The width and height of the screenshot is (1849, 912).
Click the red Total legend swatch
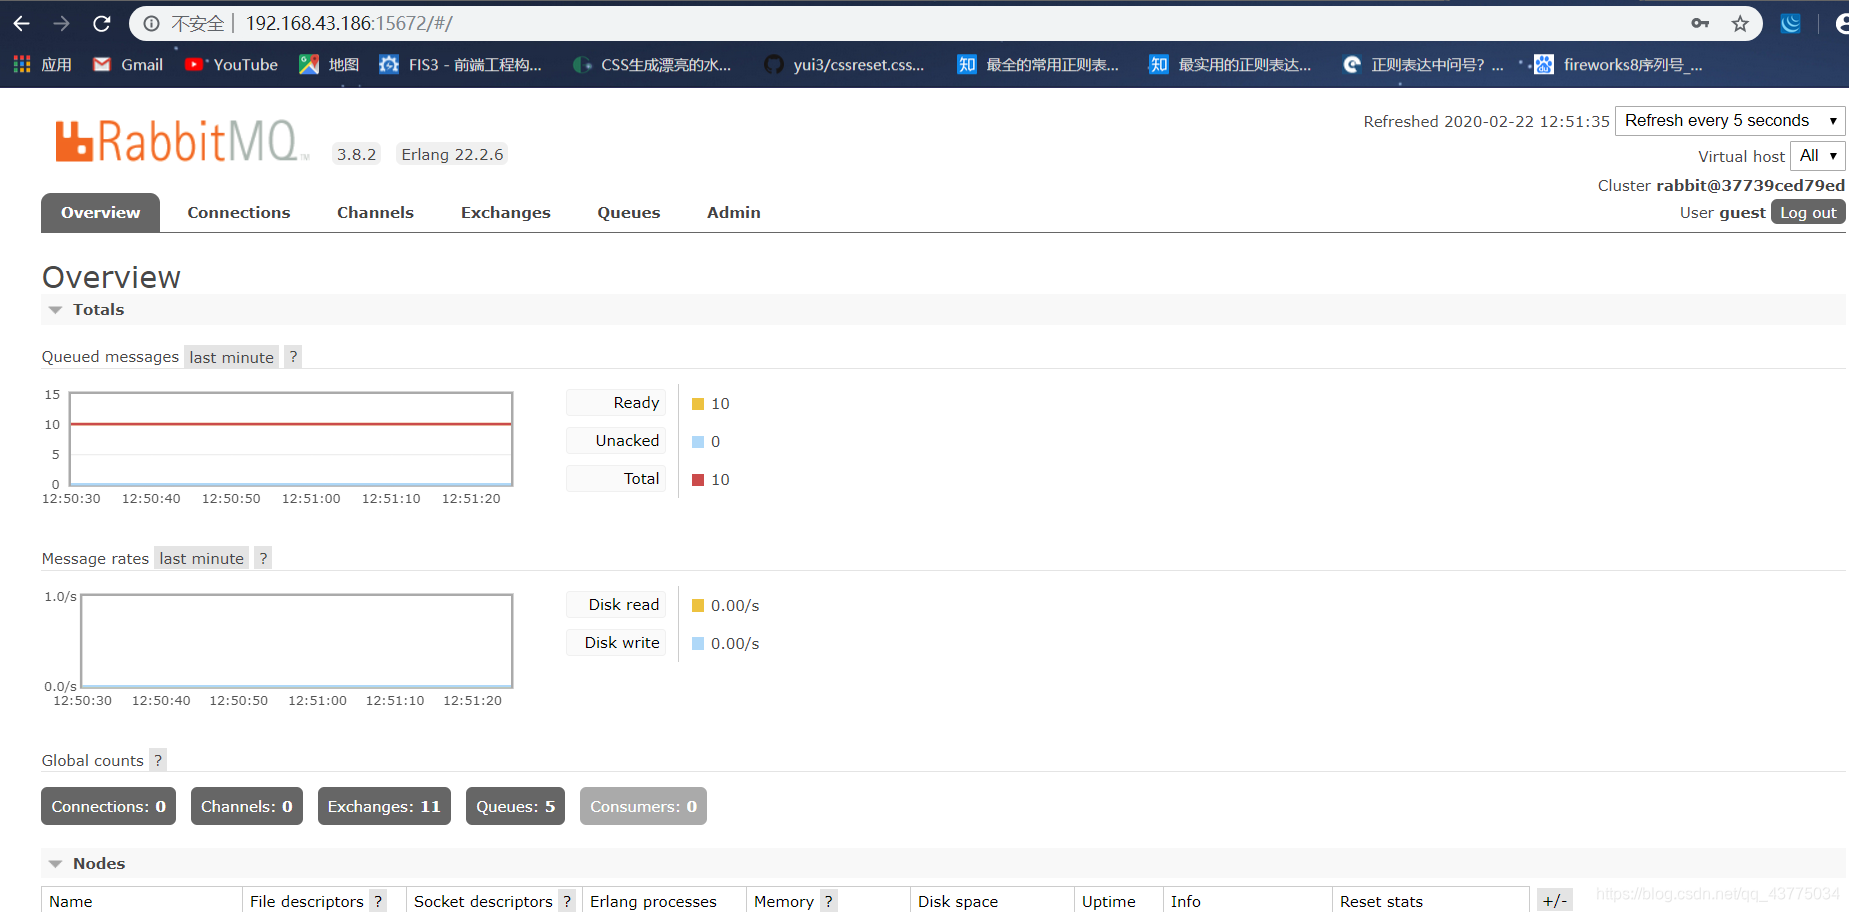pyautogui.click(x=698, y=480)
